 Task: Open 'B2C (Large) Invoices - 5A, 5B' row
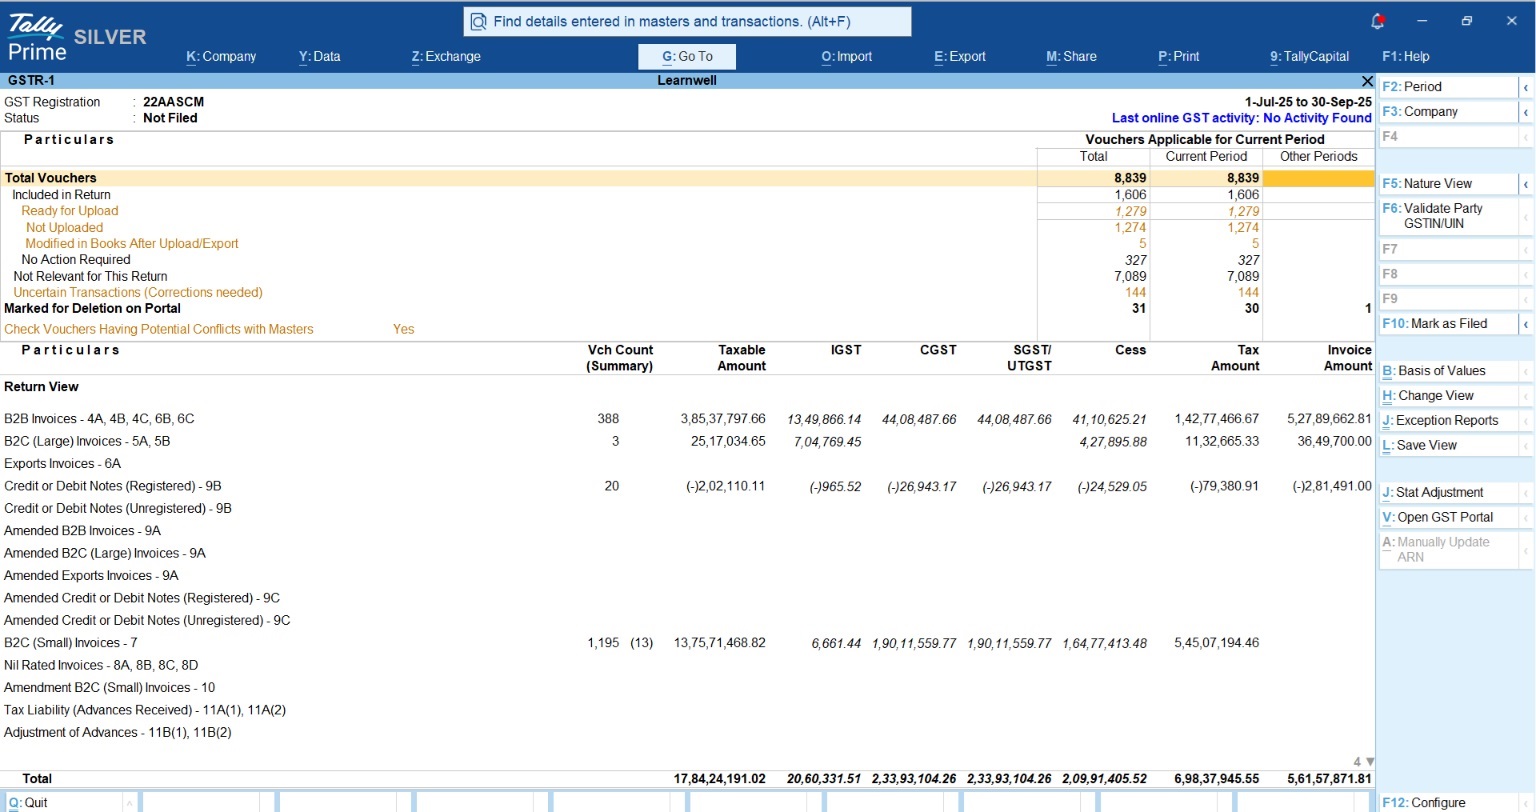coord(687,441)
